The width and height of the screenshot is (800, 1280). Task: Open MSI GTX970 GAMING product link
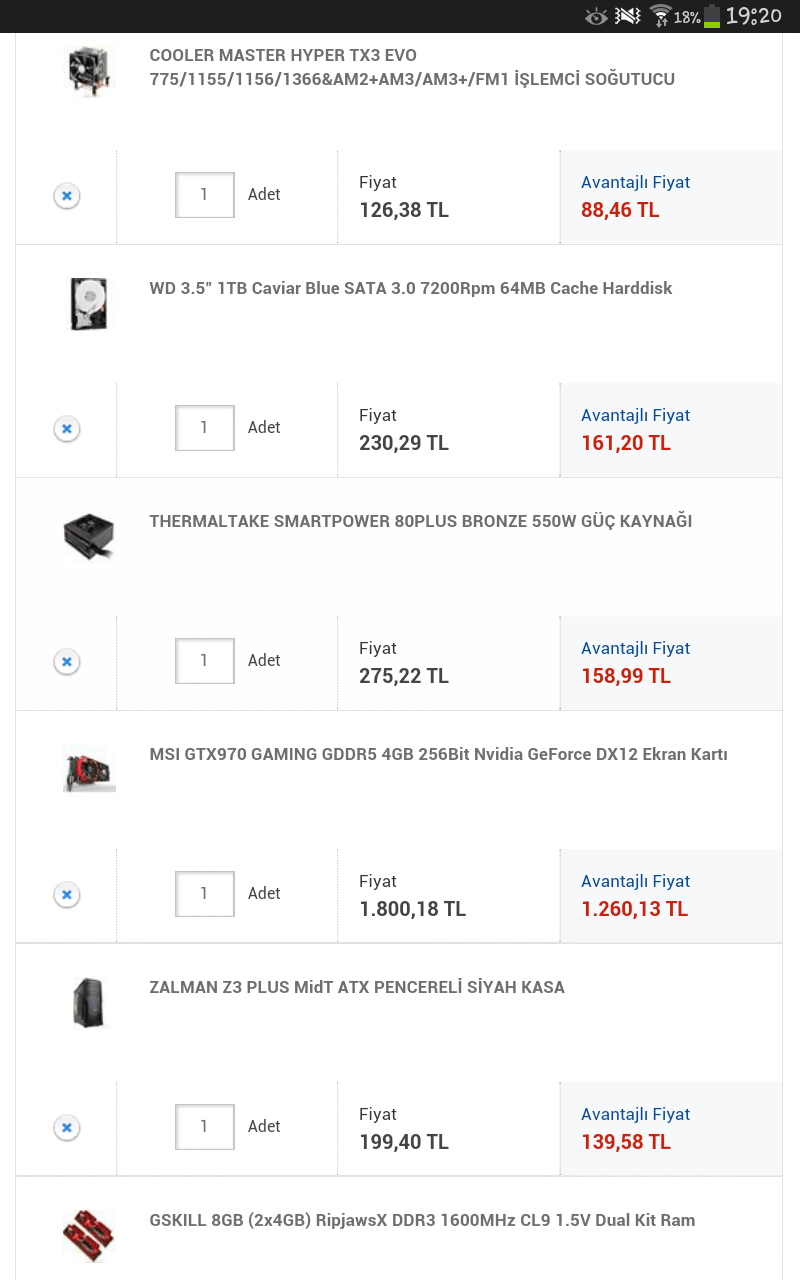pyautogui.click(x=438, y=755)
